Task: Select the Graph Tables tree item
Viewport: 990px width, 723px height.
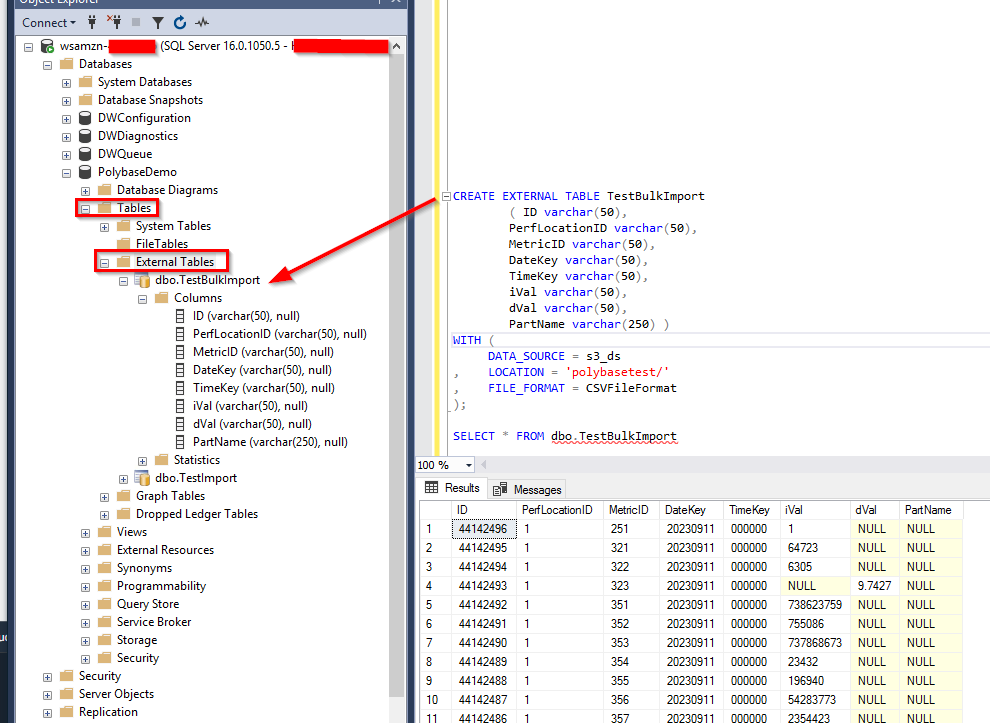Action: (x=170, y=496)
